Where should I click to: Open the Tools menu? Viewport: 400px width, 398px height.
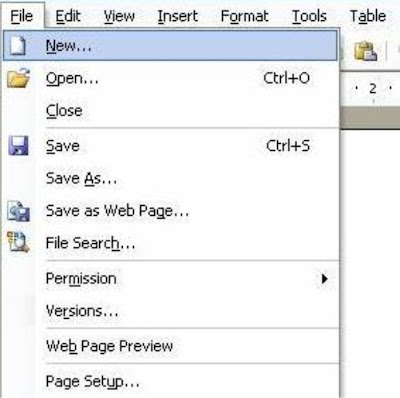[x=309, y=16]
